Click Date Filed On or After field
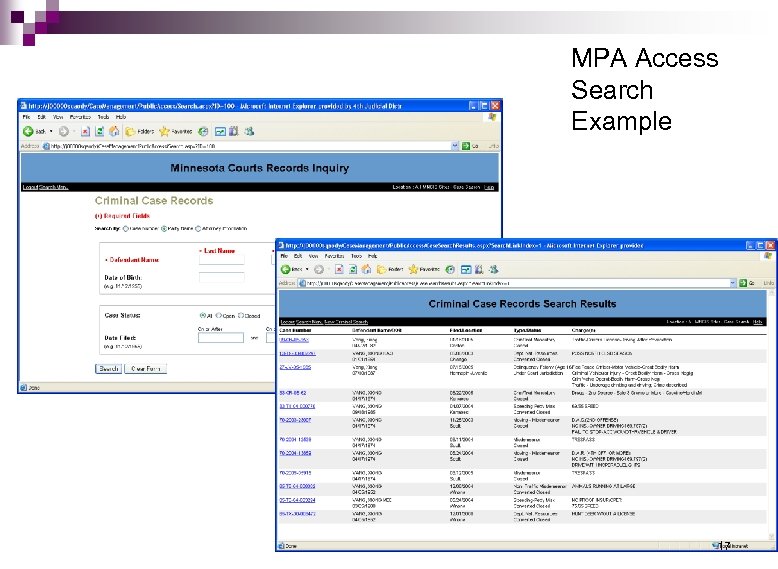778x569 pixels. pyautogui.click(x=221, y=338)
